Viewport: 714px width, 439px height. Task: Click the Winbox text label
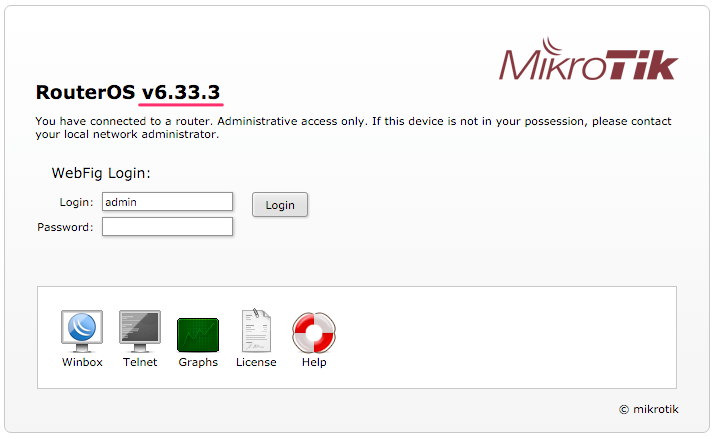click(x=82, y=362)
